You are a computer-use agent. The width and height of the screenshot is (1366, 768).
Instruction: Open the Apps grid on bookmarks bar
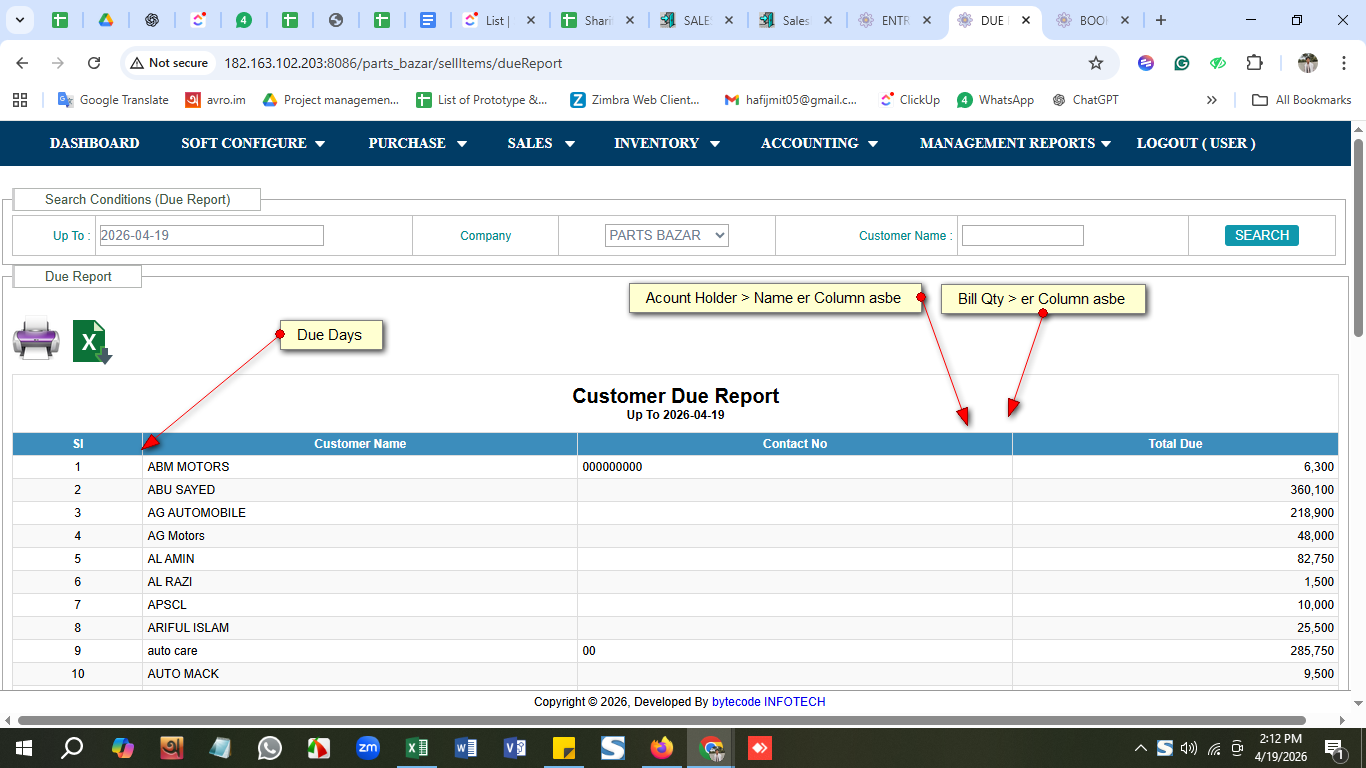pyautogui.click(x=20, y=100)
